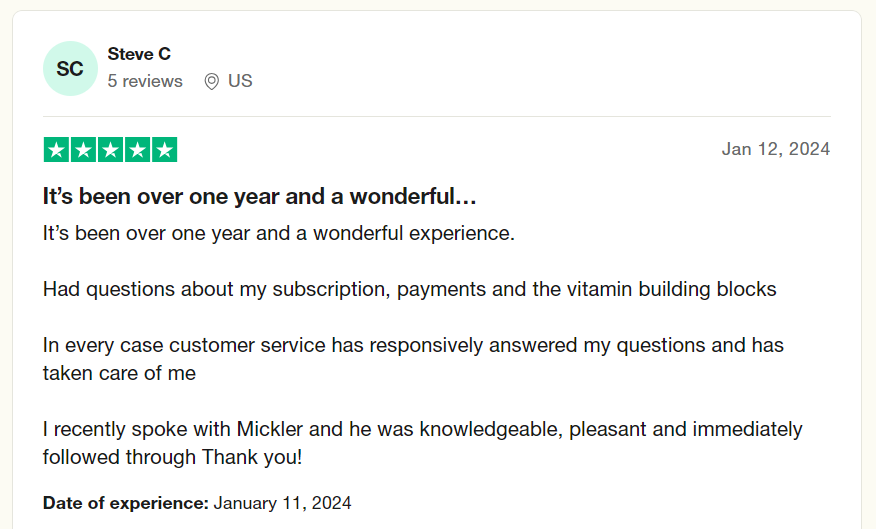The width and height of the screenshot is (876, 529).
Task: Click the "5 reviews" count
Action: 145,81
